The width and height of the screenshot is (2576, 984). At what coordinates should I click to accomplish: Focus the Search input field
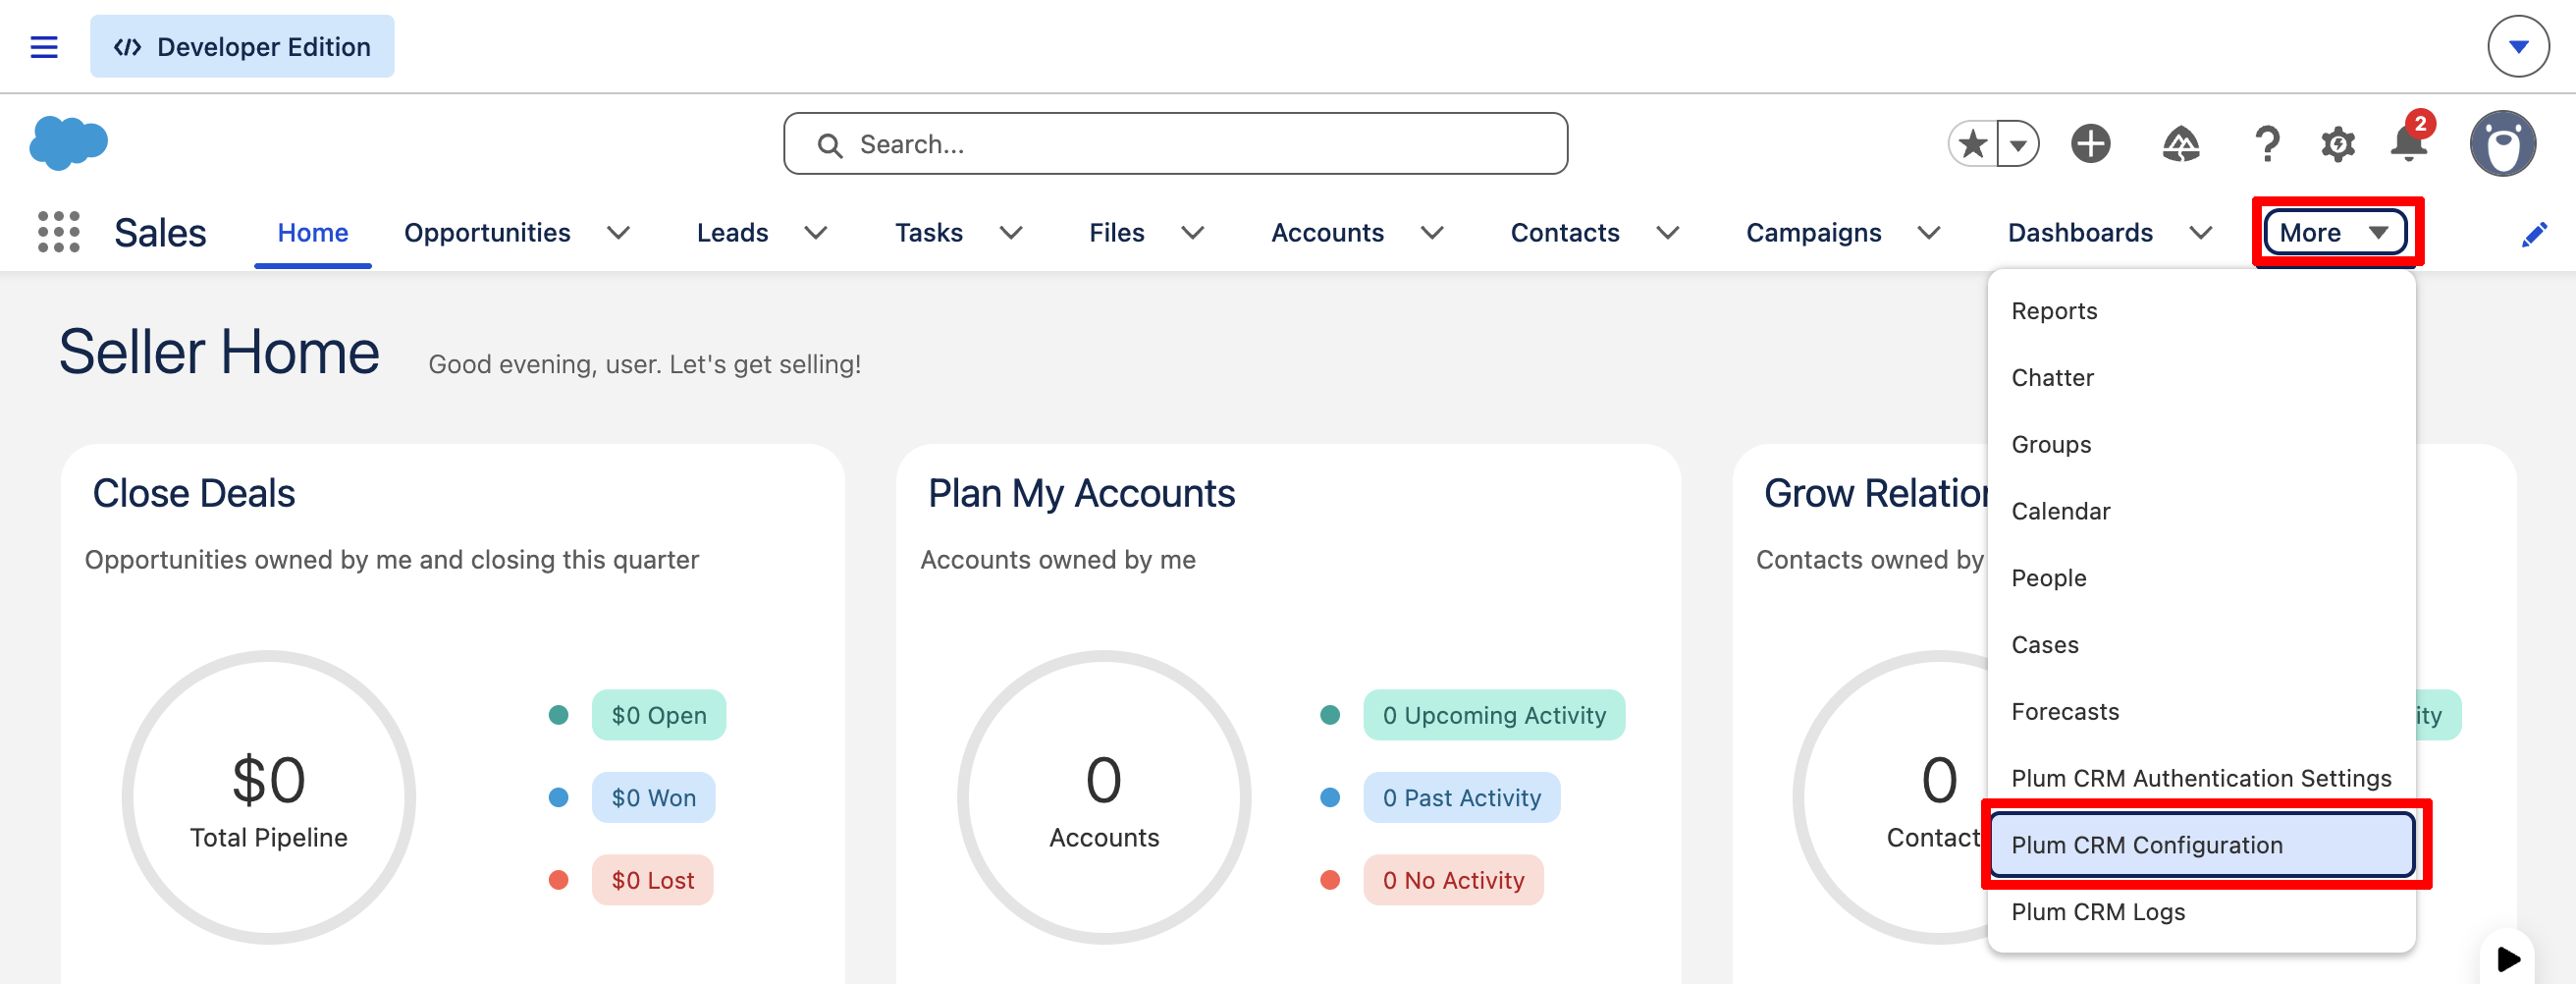point(1175,144)
